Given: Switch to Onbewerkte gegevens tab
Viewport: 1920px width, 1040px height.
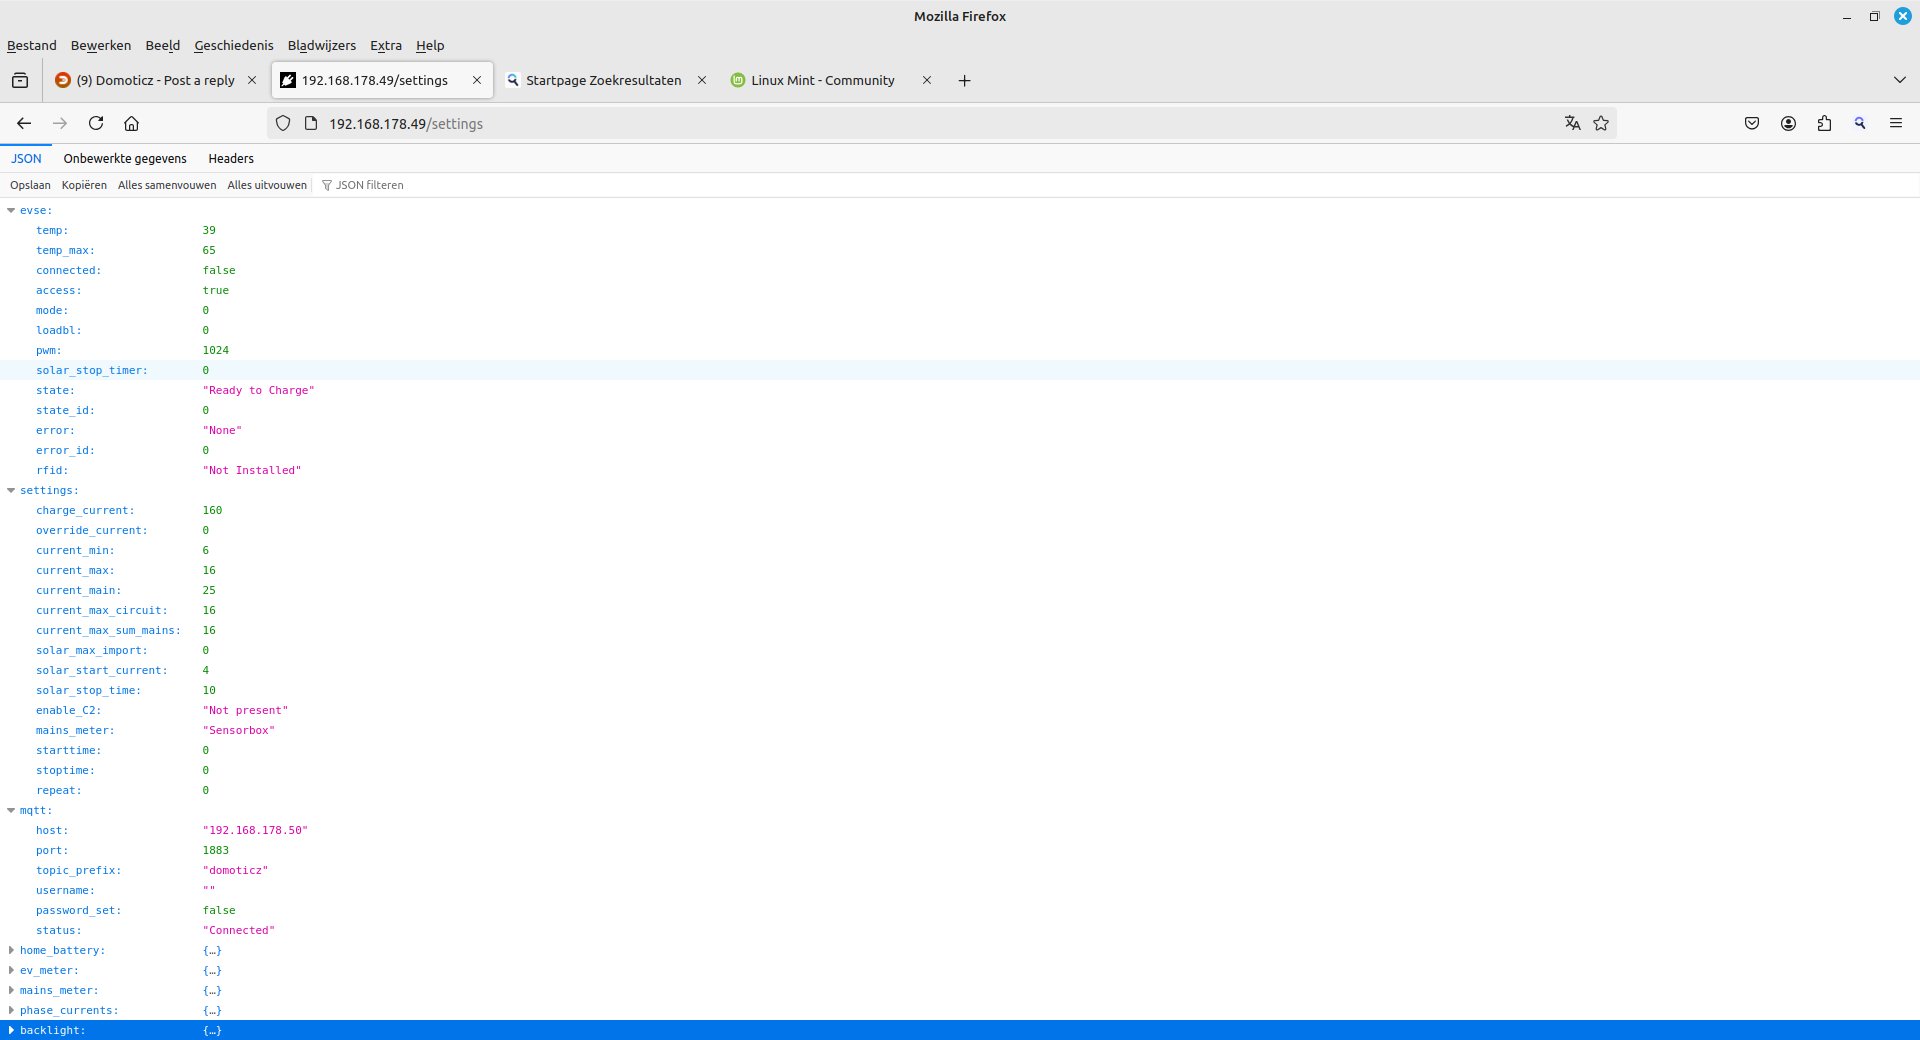Looking at the screenshot, I should [x=125, y=158].
